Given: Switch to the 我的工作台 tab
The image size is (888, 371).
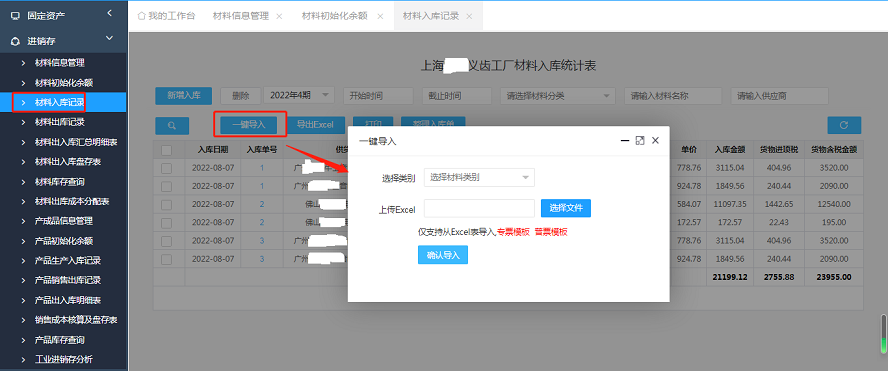Looking at the screenshot, I should pos(166,16).
